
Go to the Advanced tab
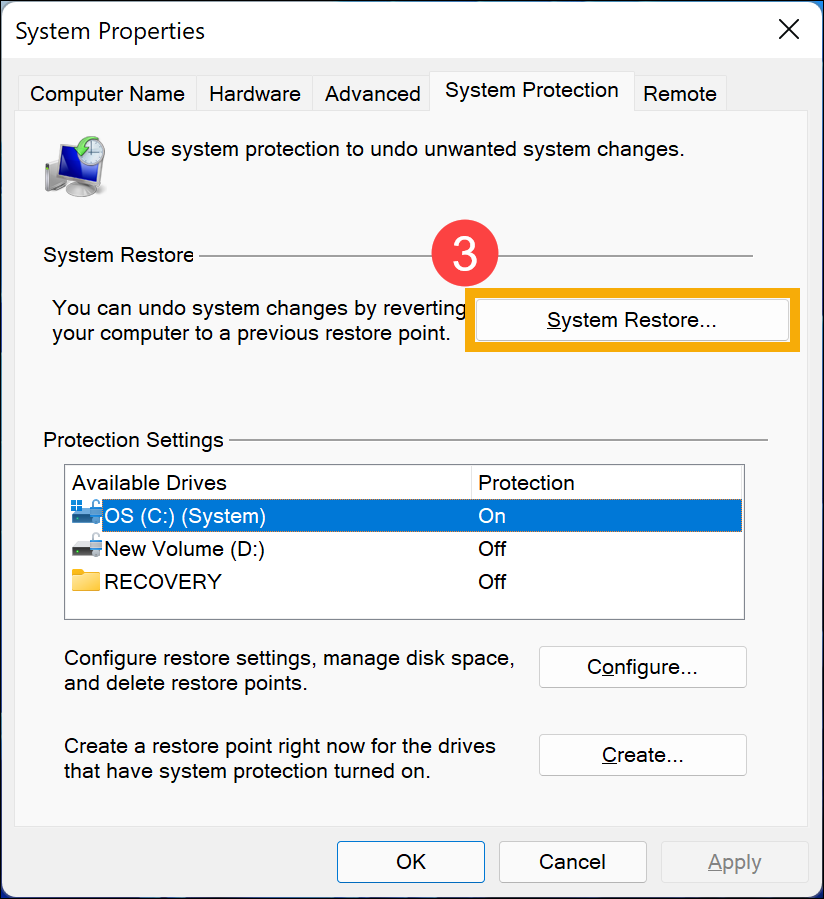tap(372, 94)
